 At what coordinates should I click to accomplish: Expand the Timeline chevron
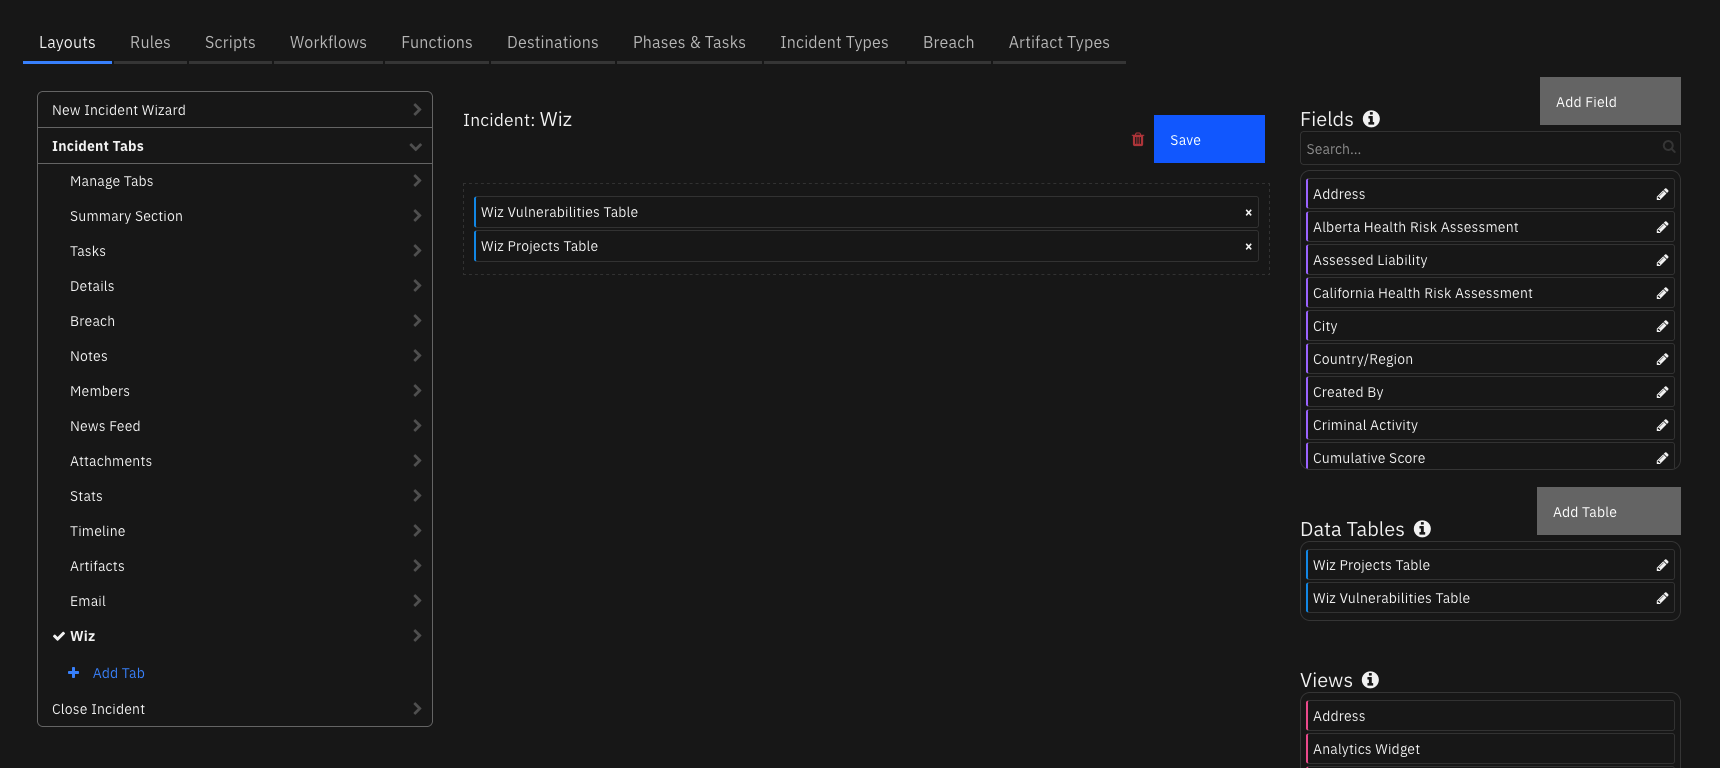coord(417,531)
